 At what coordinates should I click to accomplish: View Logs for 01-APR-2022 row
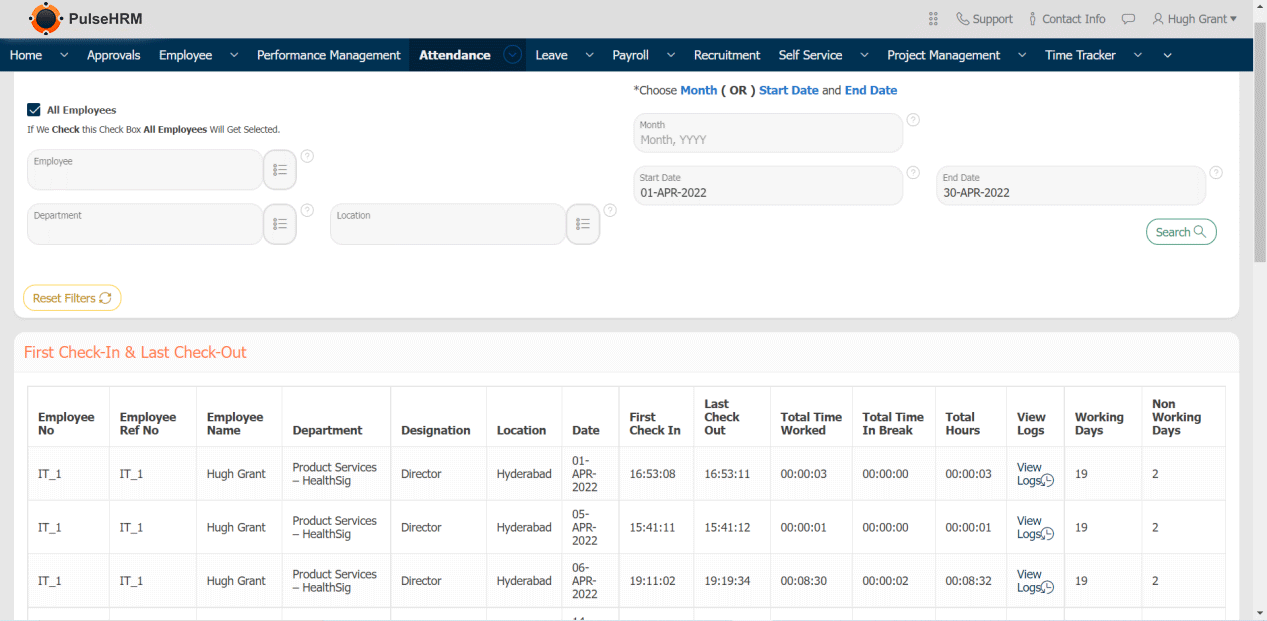1034,474
